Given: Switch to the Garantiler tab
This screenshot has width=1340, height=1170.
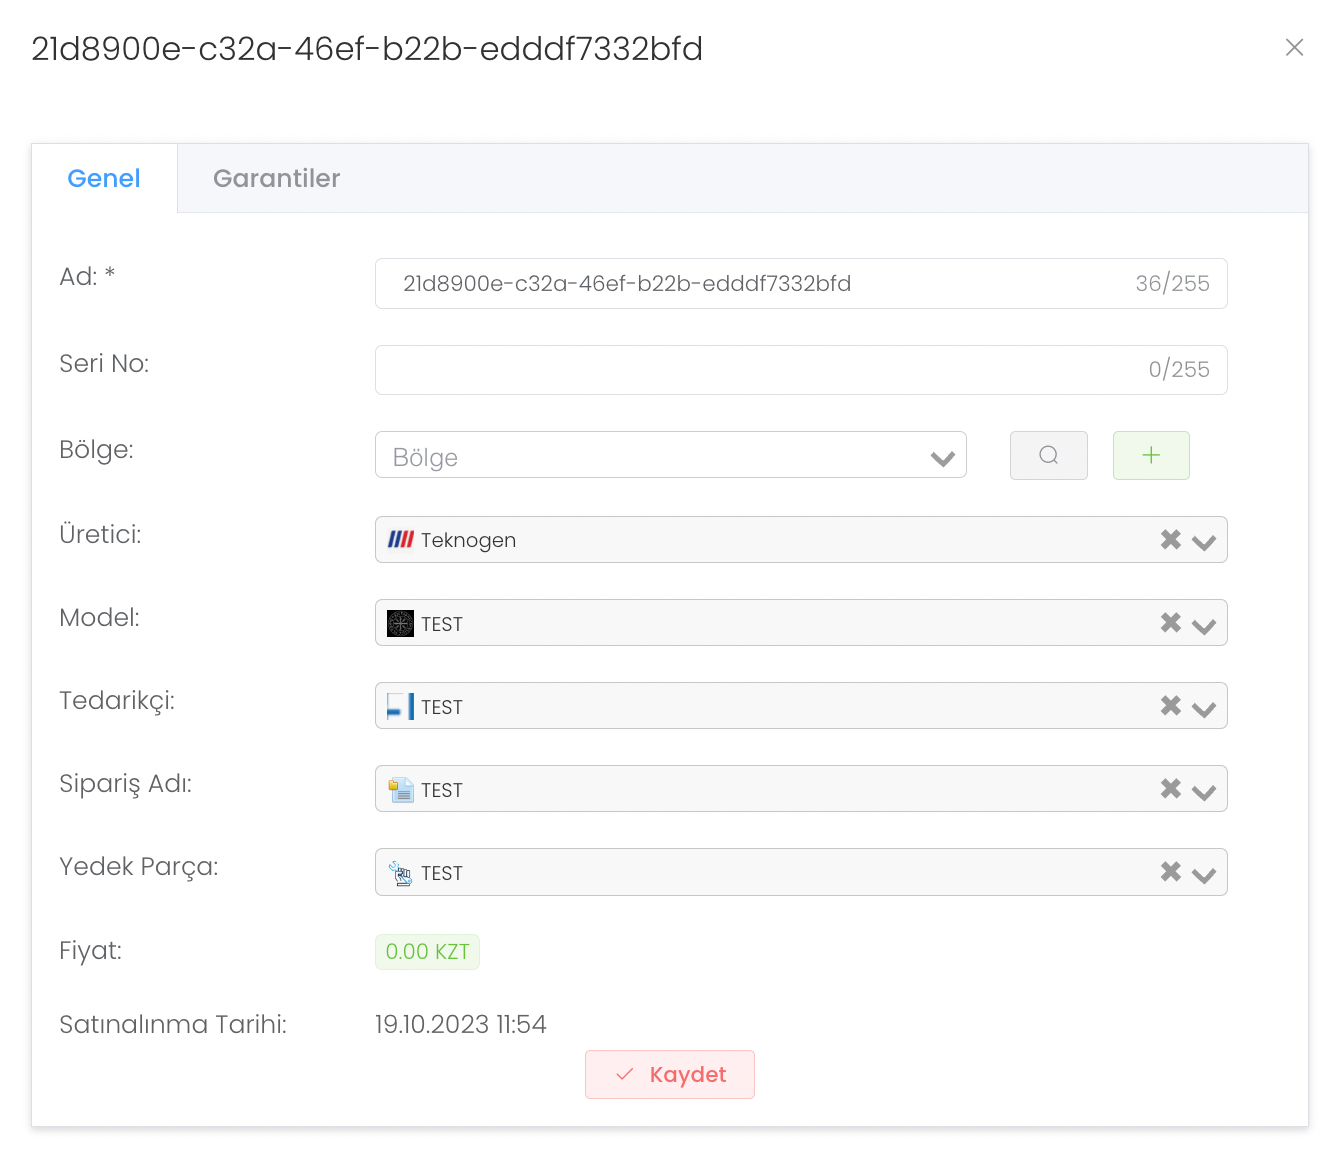Looking at the screenshot, I should [276, 178].
